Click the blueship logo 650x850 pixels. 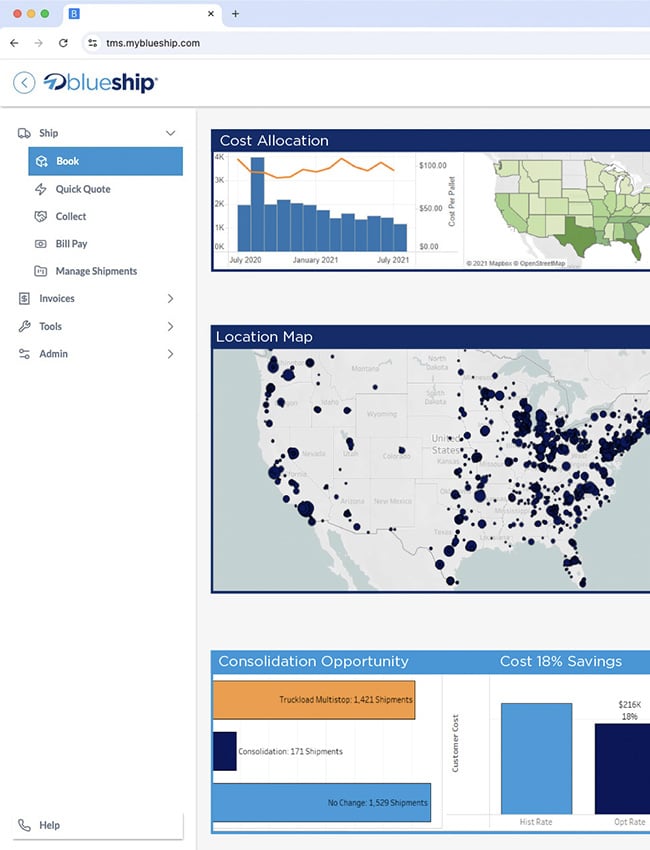click(100, 83)
